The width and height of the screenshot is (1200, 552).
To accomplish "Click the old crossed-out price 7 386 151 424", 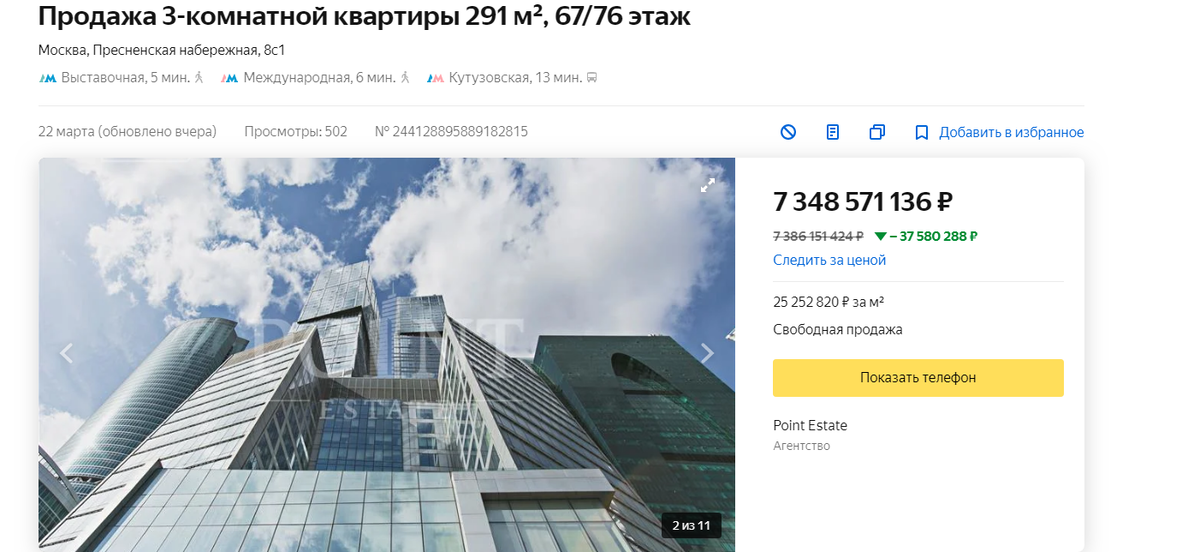I will (818, 237).
